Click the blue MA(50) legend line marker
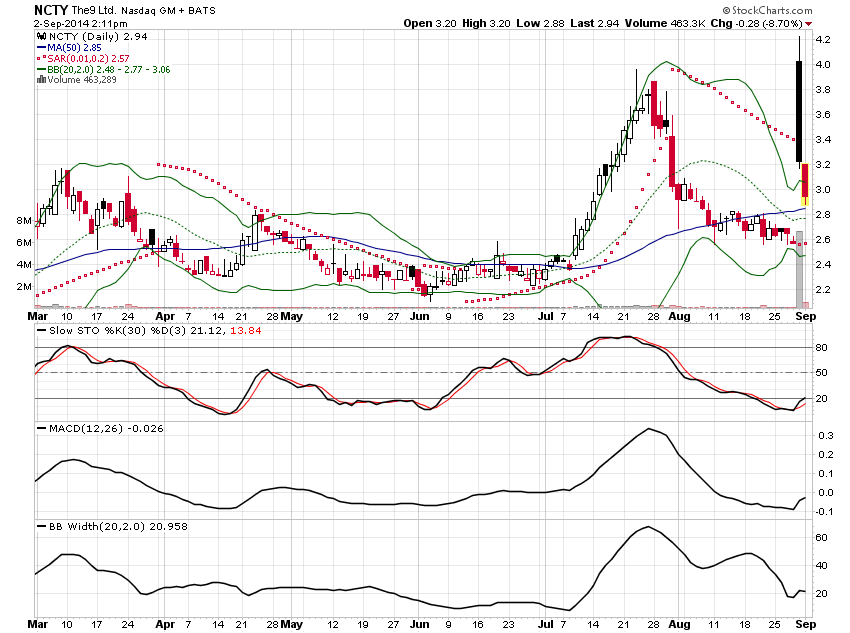The height and width of the screenshot is (633, 850). coord(41,48)
